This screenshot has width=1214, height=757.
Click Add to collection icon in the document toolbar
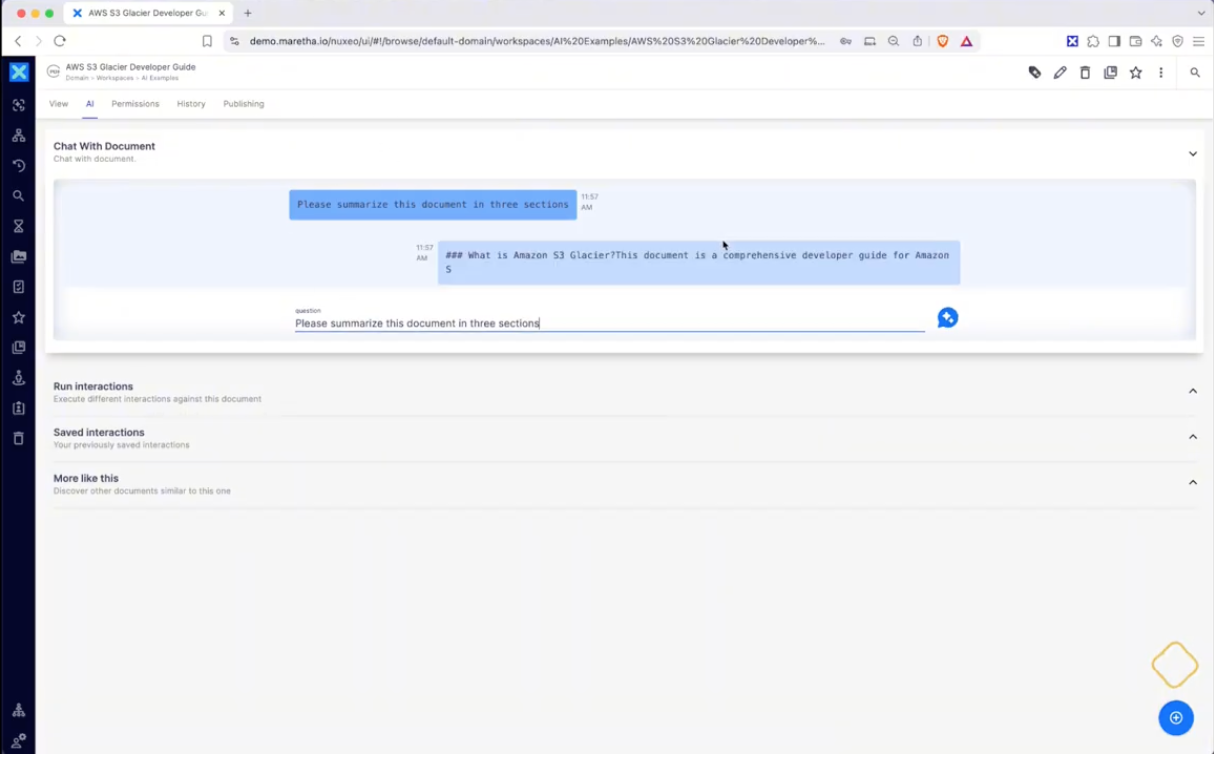pos(1110,73)
